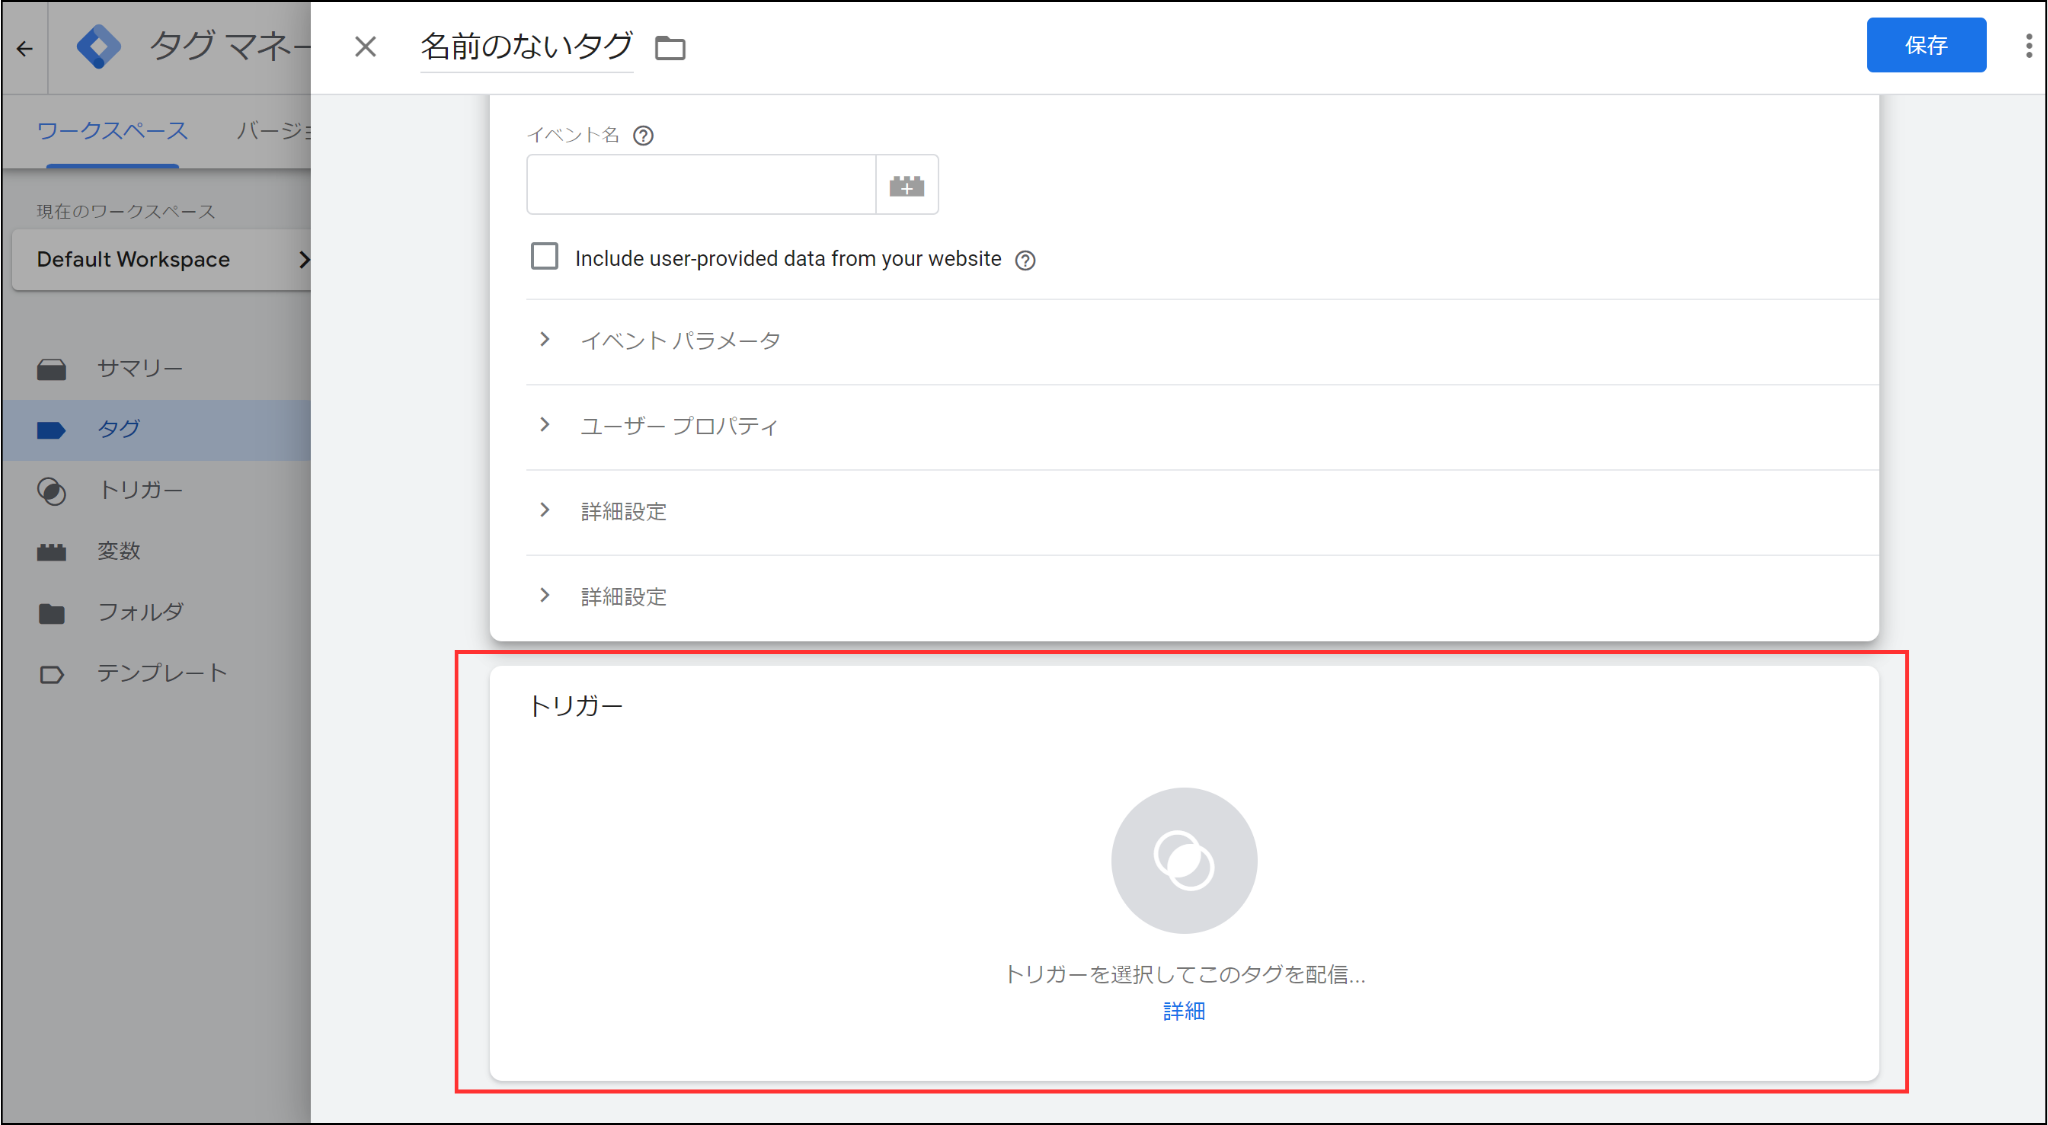Click the イベント名 text input field

click(701, 185)
